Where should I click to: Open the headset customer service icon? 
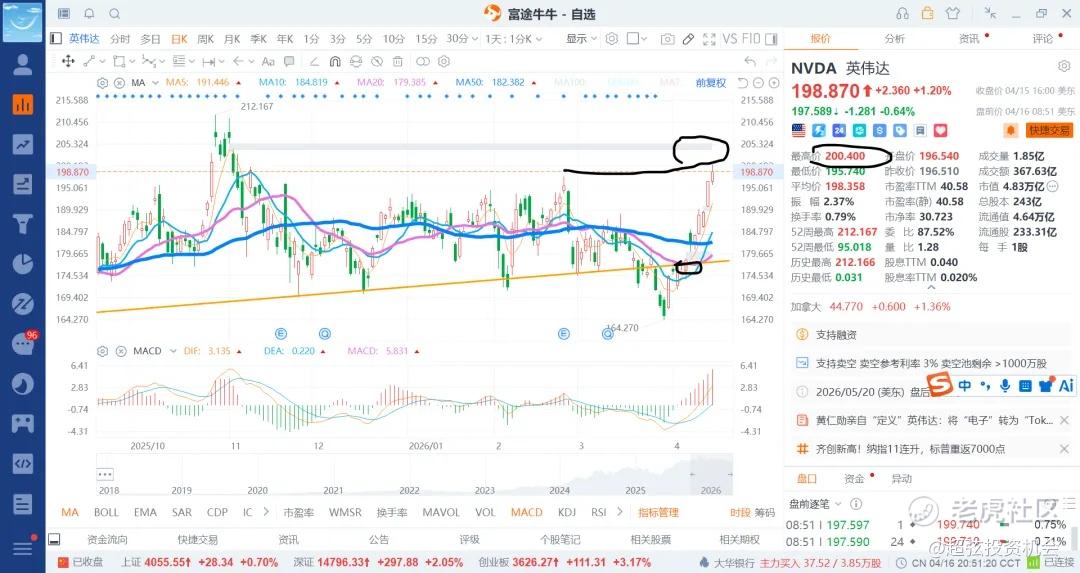902,13
